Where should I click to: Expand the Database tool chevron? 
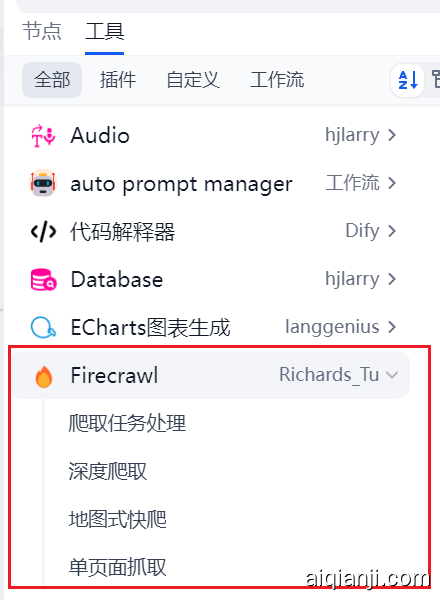392,279
